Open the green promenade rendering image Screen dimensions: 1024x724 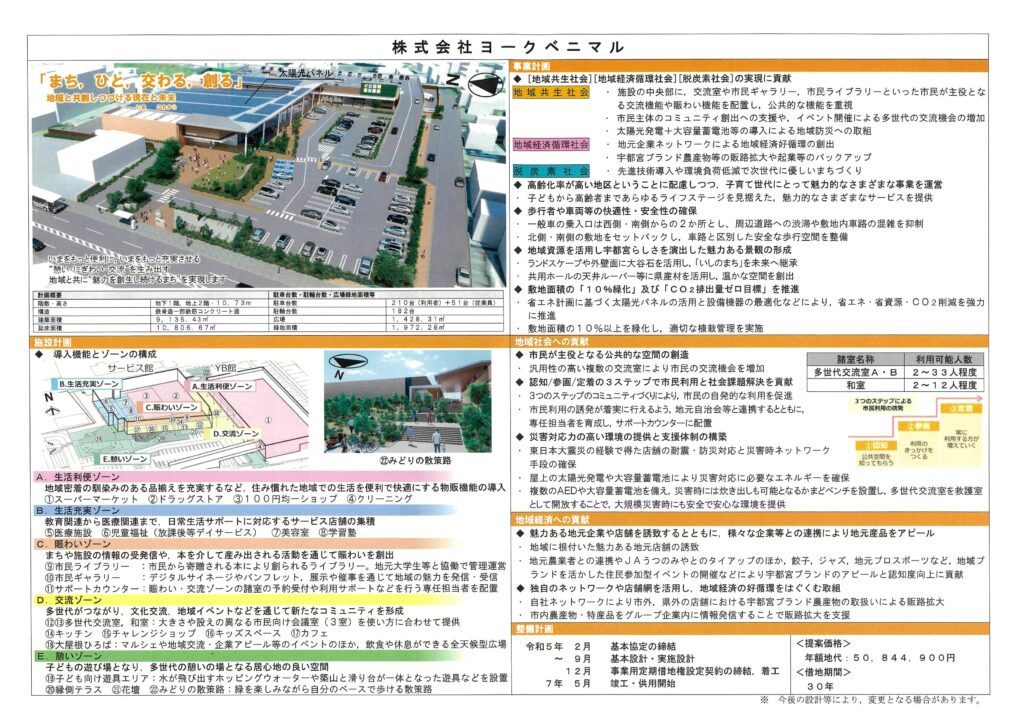(408, 402)
